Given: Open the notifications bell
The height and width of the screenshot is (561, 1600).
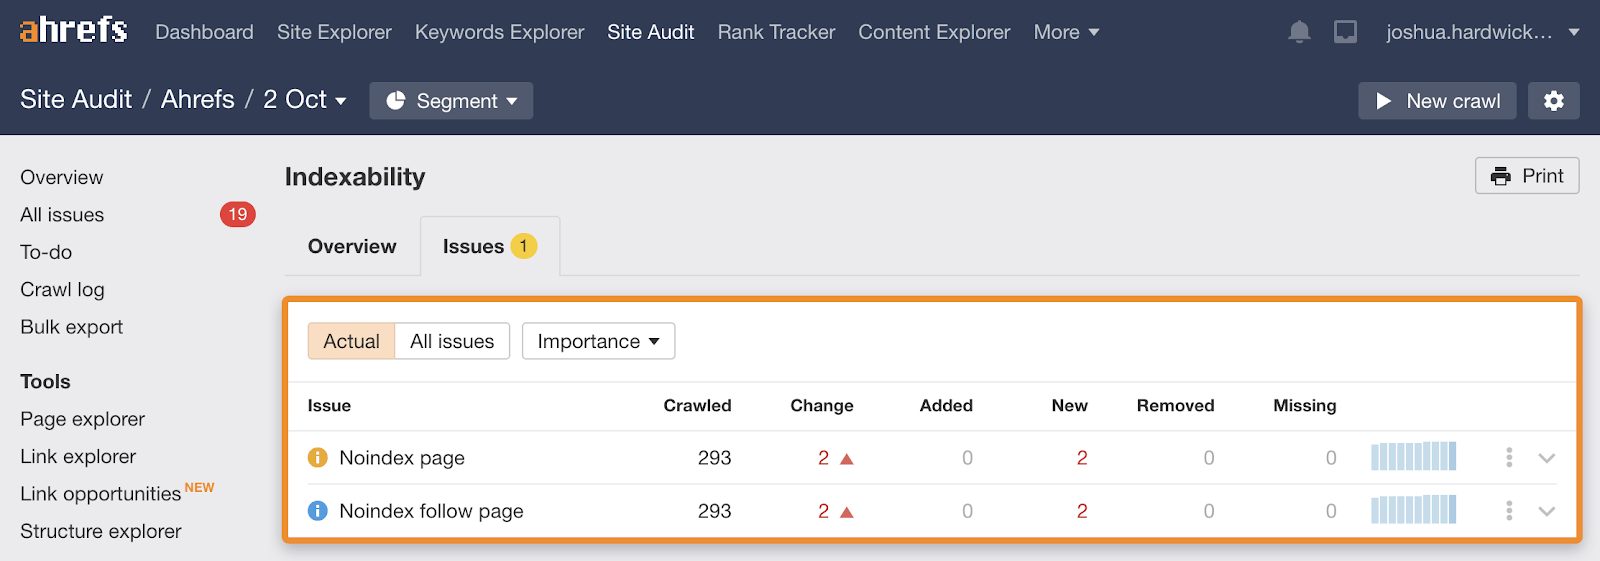Looking at the screenshot, I should [x=1299, y=32].
